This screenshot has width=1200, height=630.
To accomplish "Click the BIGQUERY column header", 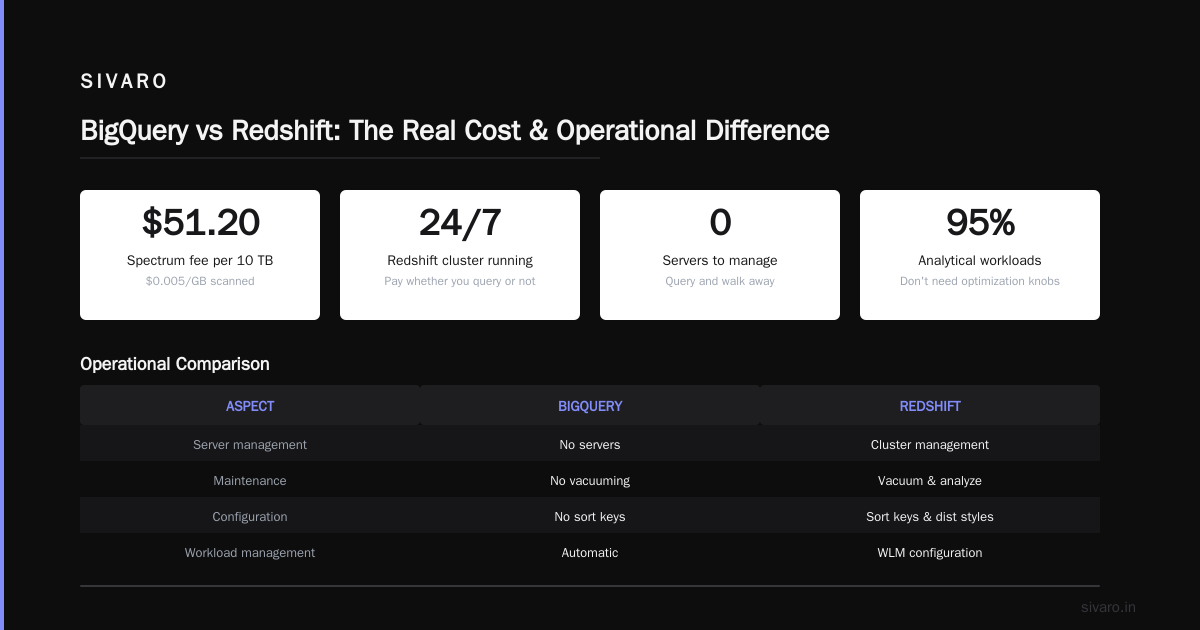I will tap(590, 406).
